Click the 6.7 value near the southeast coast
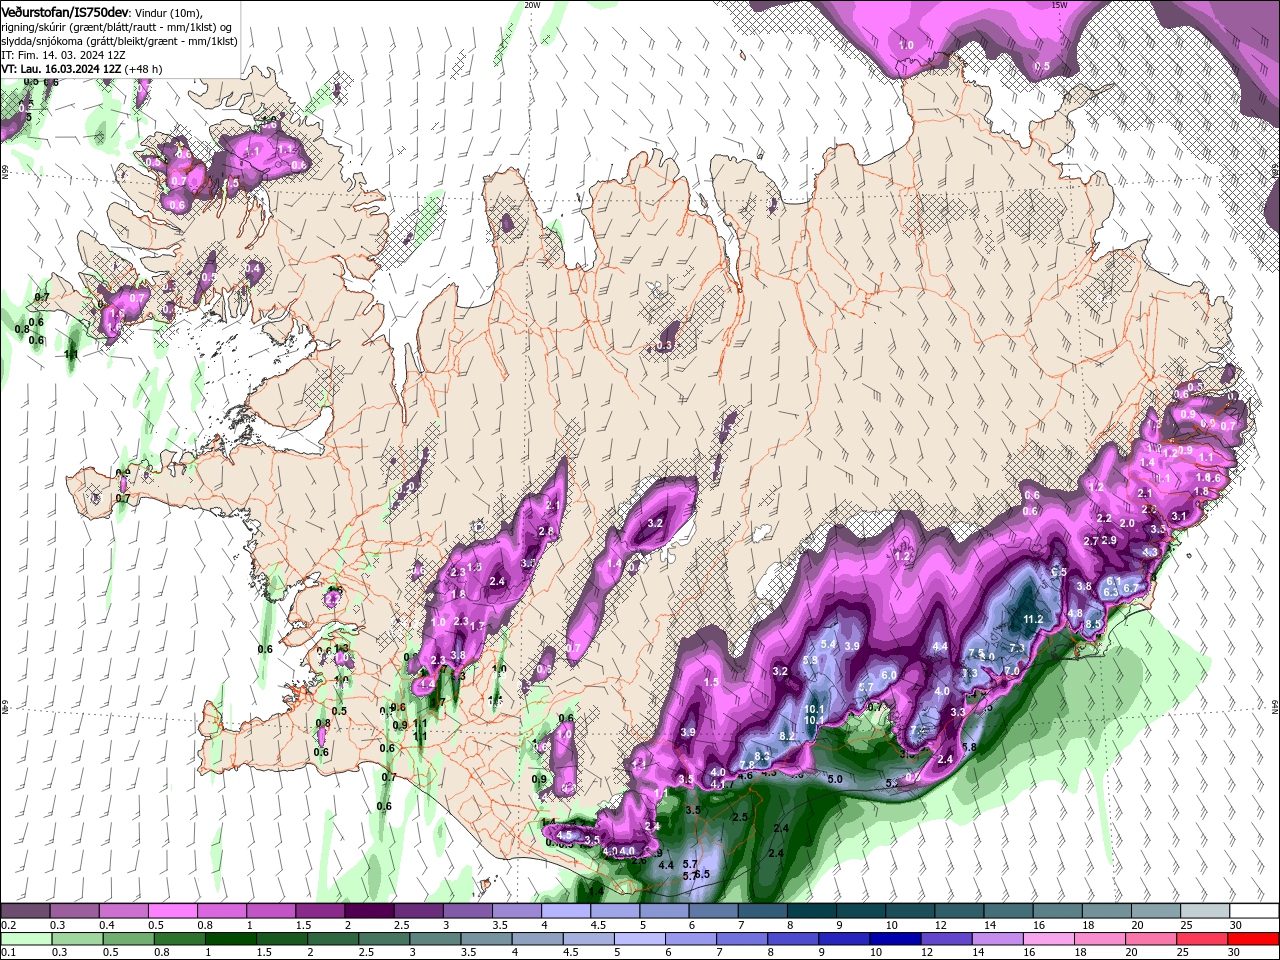Screen dimensions: 1280x960 click(x=1131, y=588)
